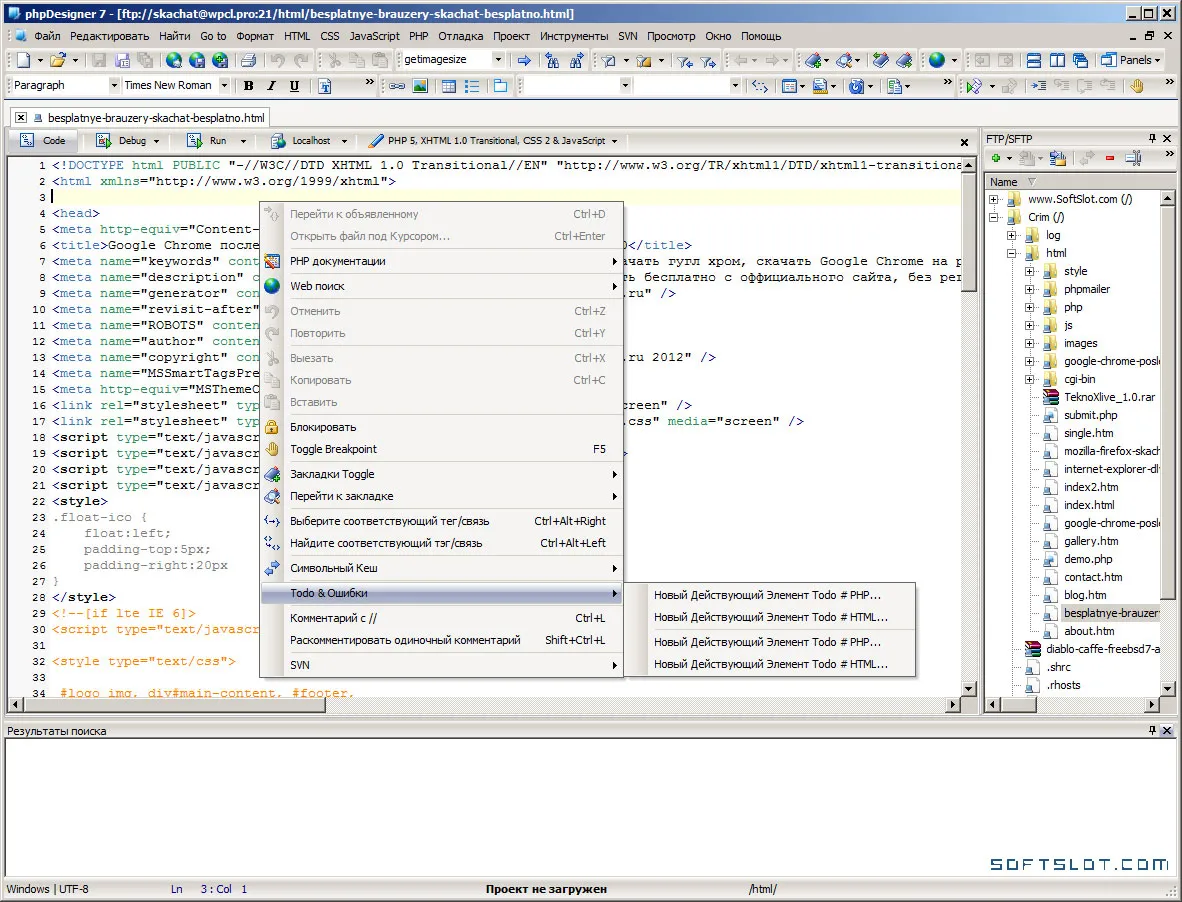Click the print icon in toolbar
Viewport: 1182px width, 902px height.
coord(248,60)
